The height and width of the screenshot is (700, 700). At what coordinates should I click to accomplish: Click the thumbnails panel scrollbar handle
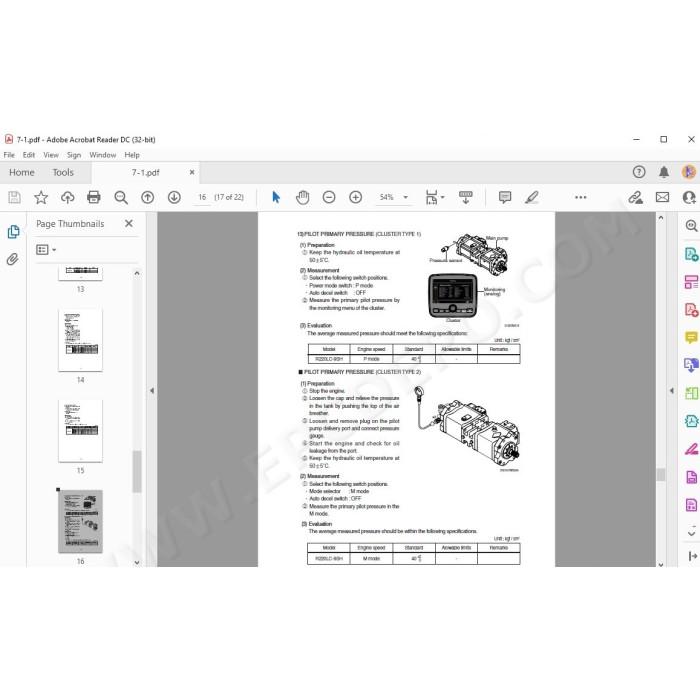pos(137,471)
